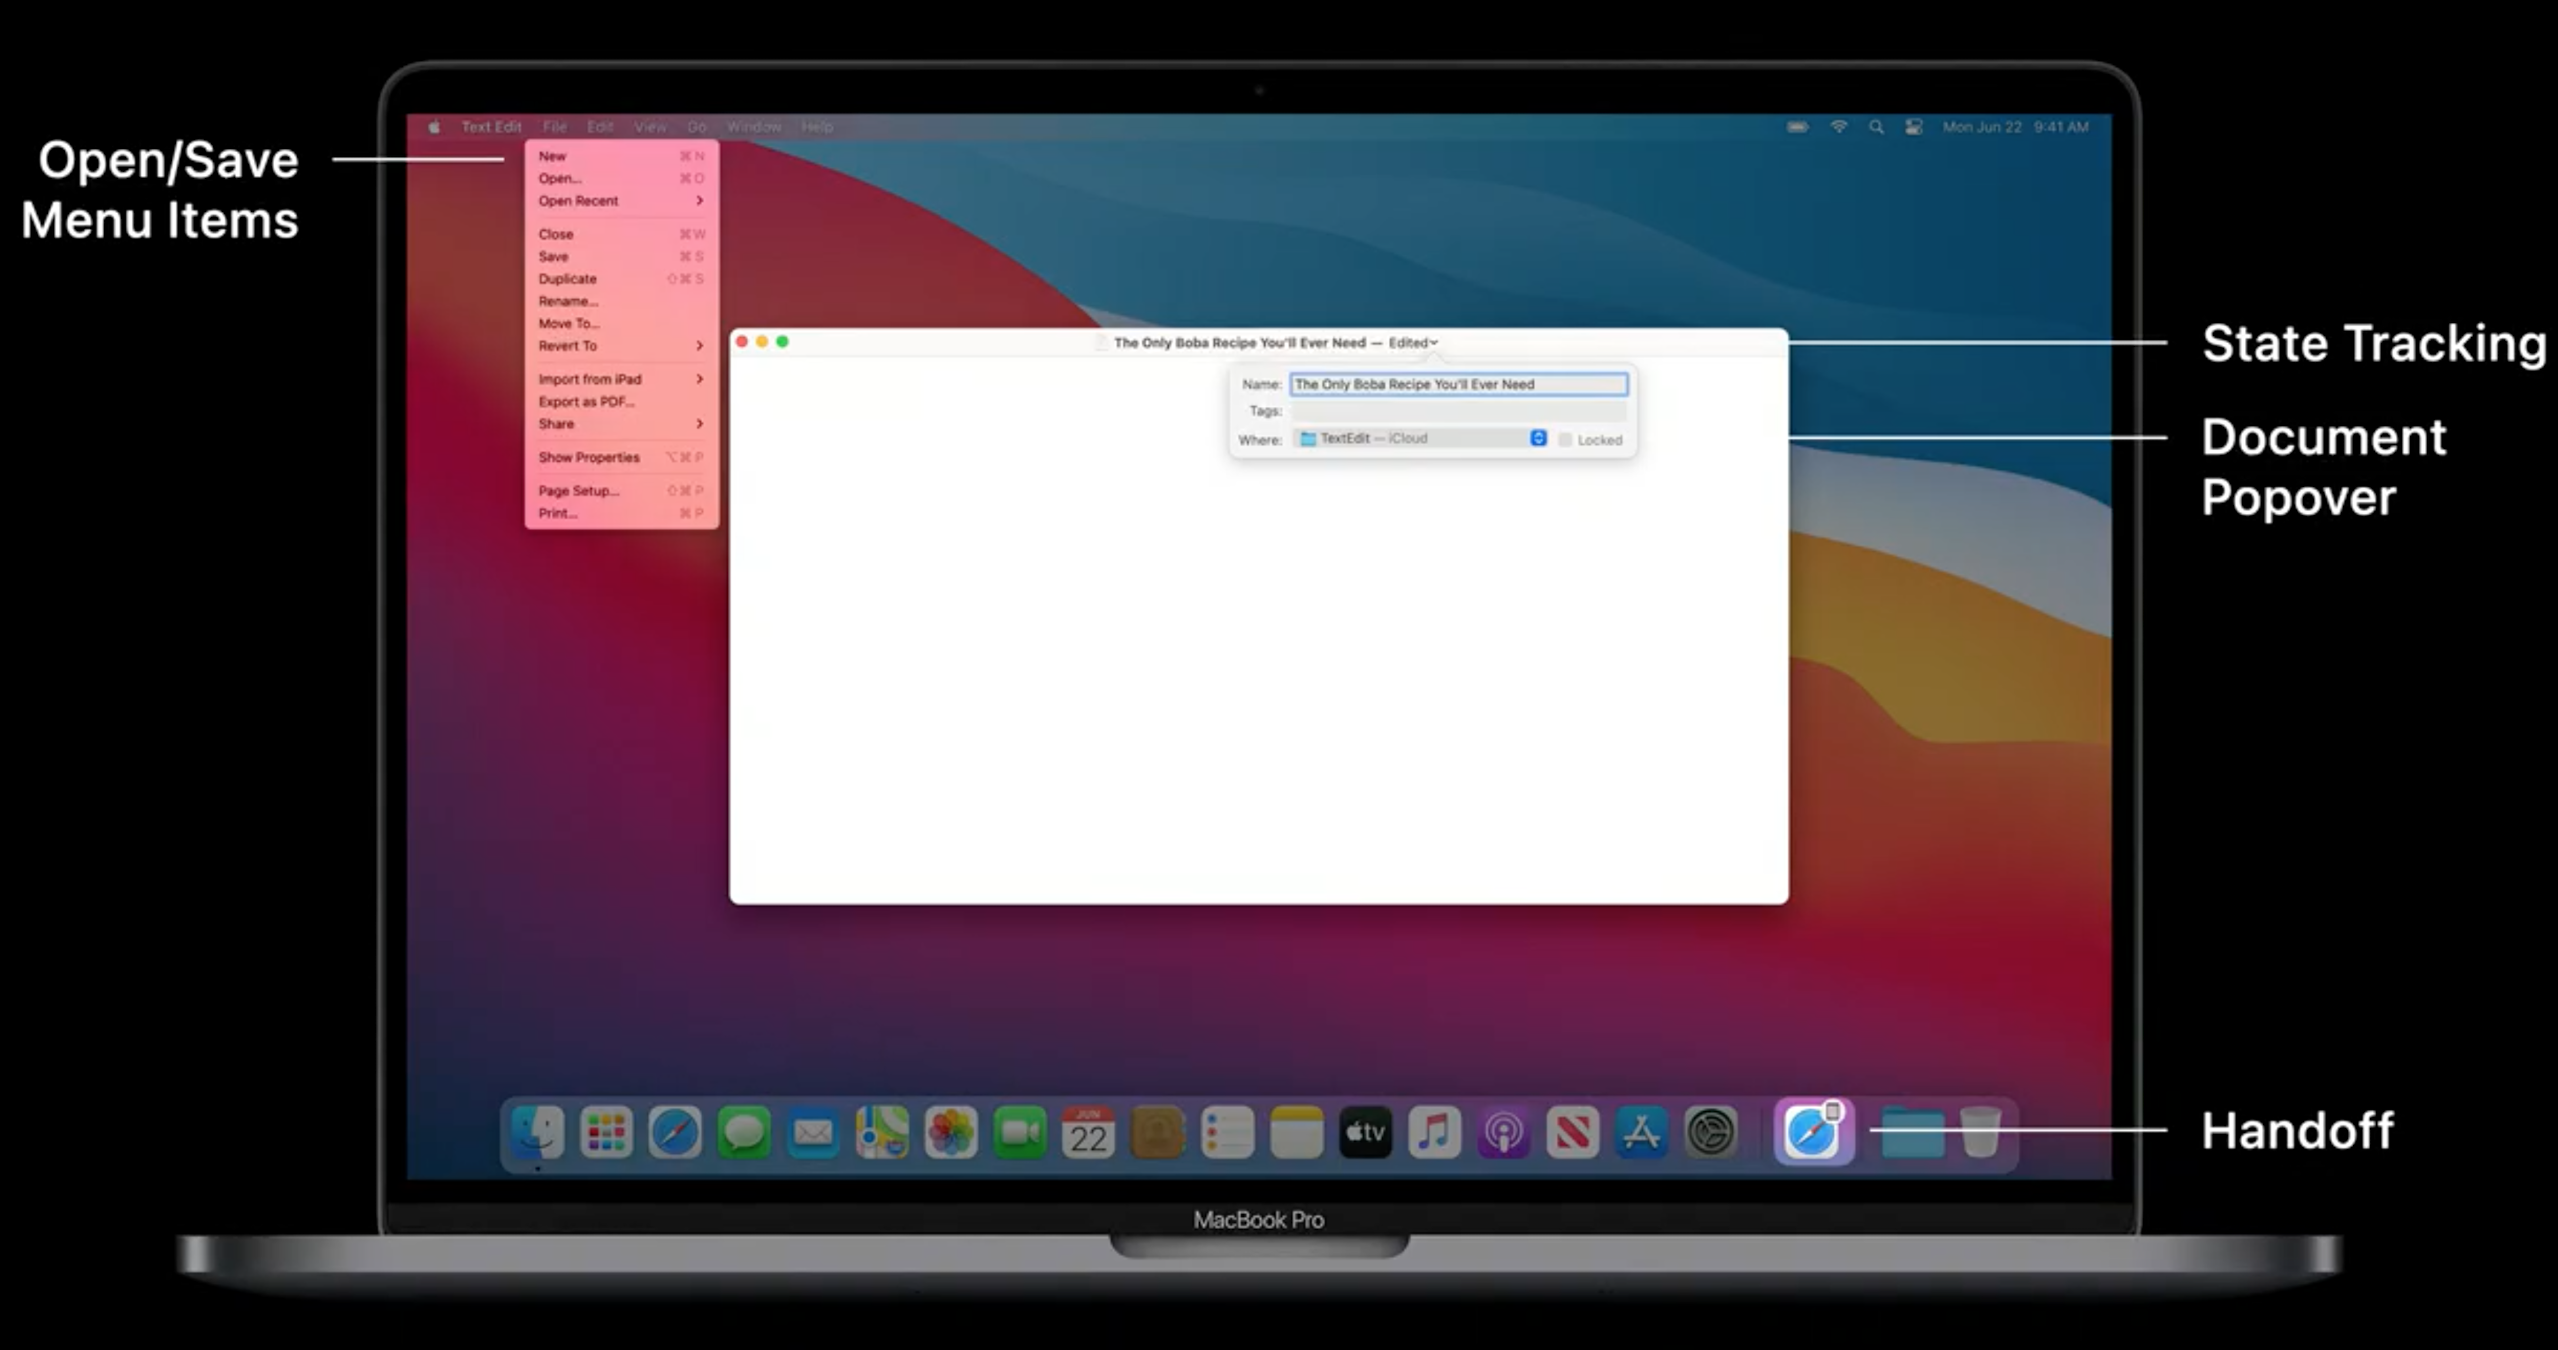2558x1350 pixels.
Task: Expand the Revert To submenu
Action: [x=621, y=346]
